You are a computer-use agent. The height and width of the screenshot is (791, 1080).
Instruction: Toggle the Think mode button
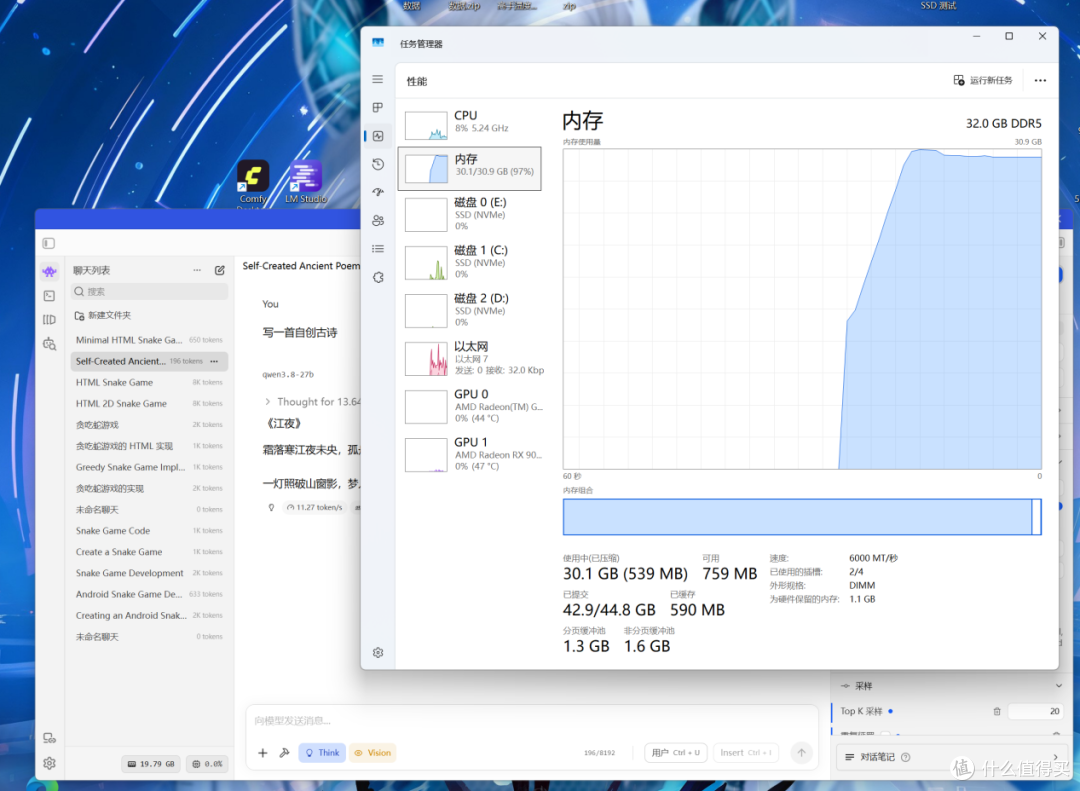[x=322, y=752]
